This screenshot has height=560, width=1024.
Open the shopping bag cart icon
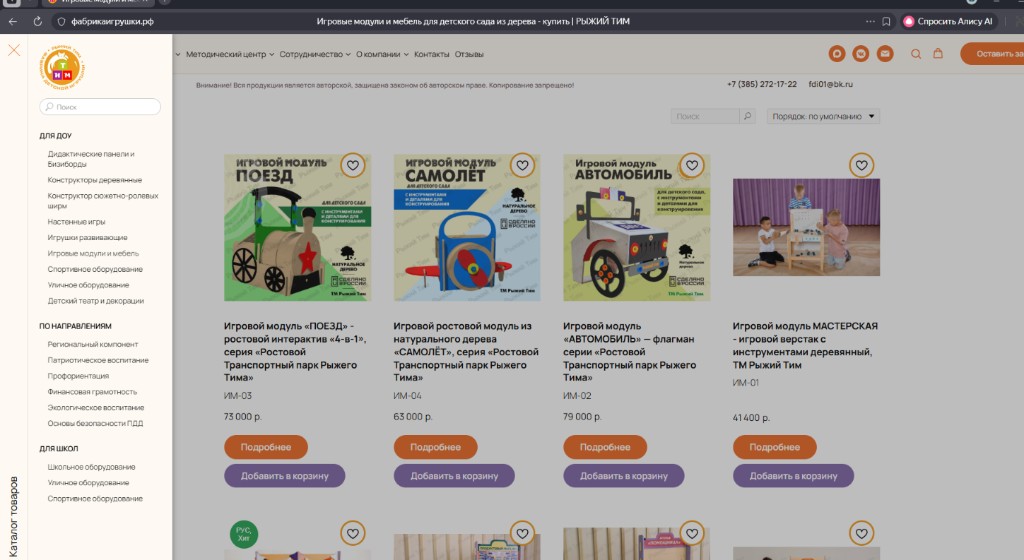(x=938, y=54)
